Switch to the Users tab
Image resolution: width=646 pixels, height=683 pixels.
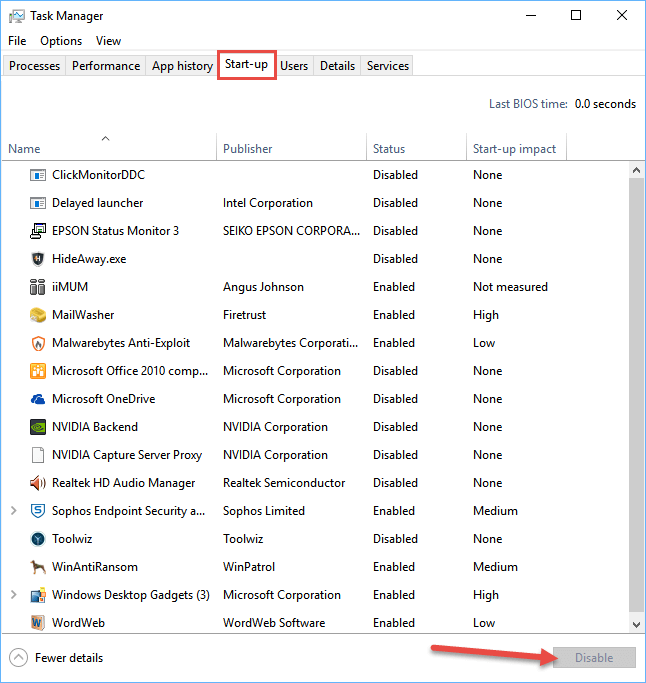click(x=294, y=66)
